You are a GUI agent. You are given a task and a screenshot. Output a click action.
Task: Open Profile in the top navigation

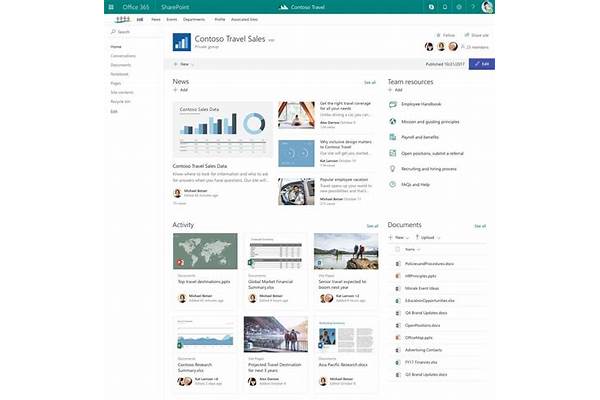[x=220, y=20]
